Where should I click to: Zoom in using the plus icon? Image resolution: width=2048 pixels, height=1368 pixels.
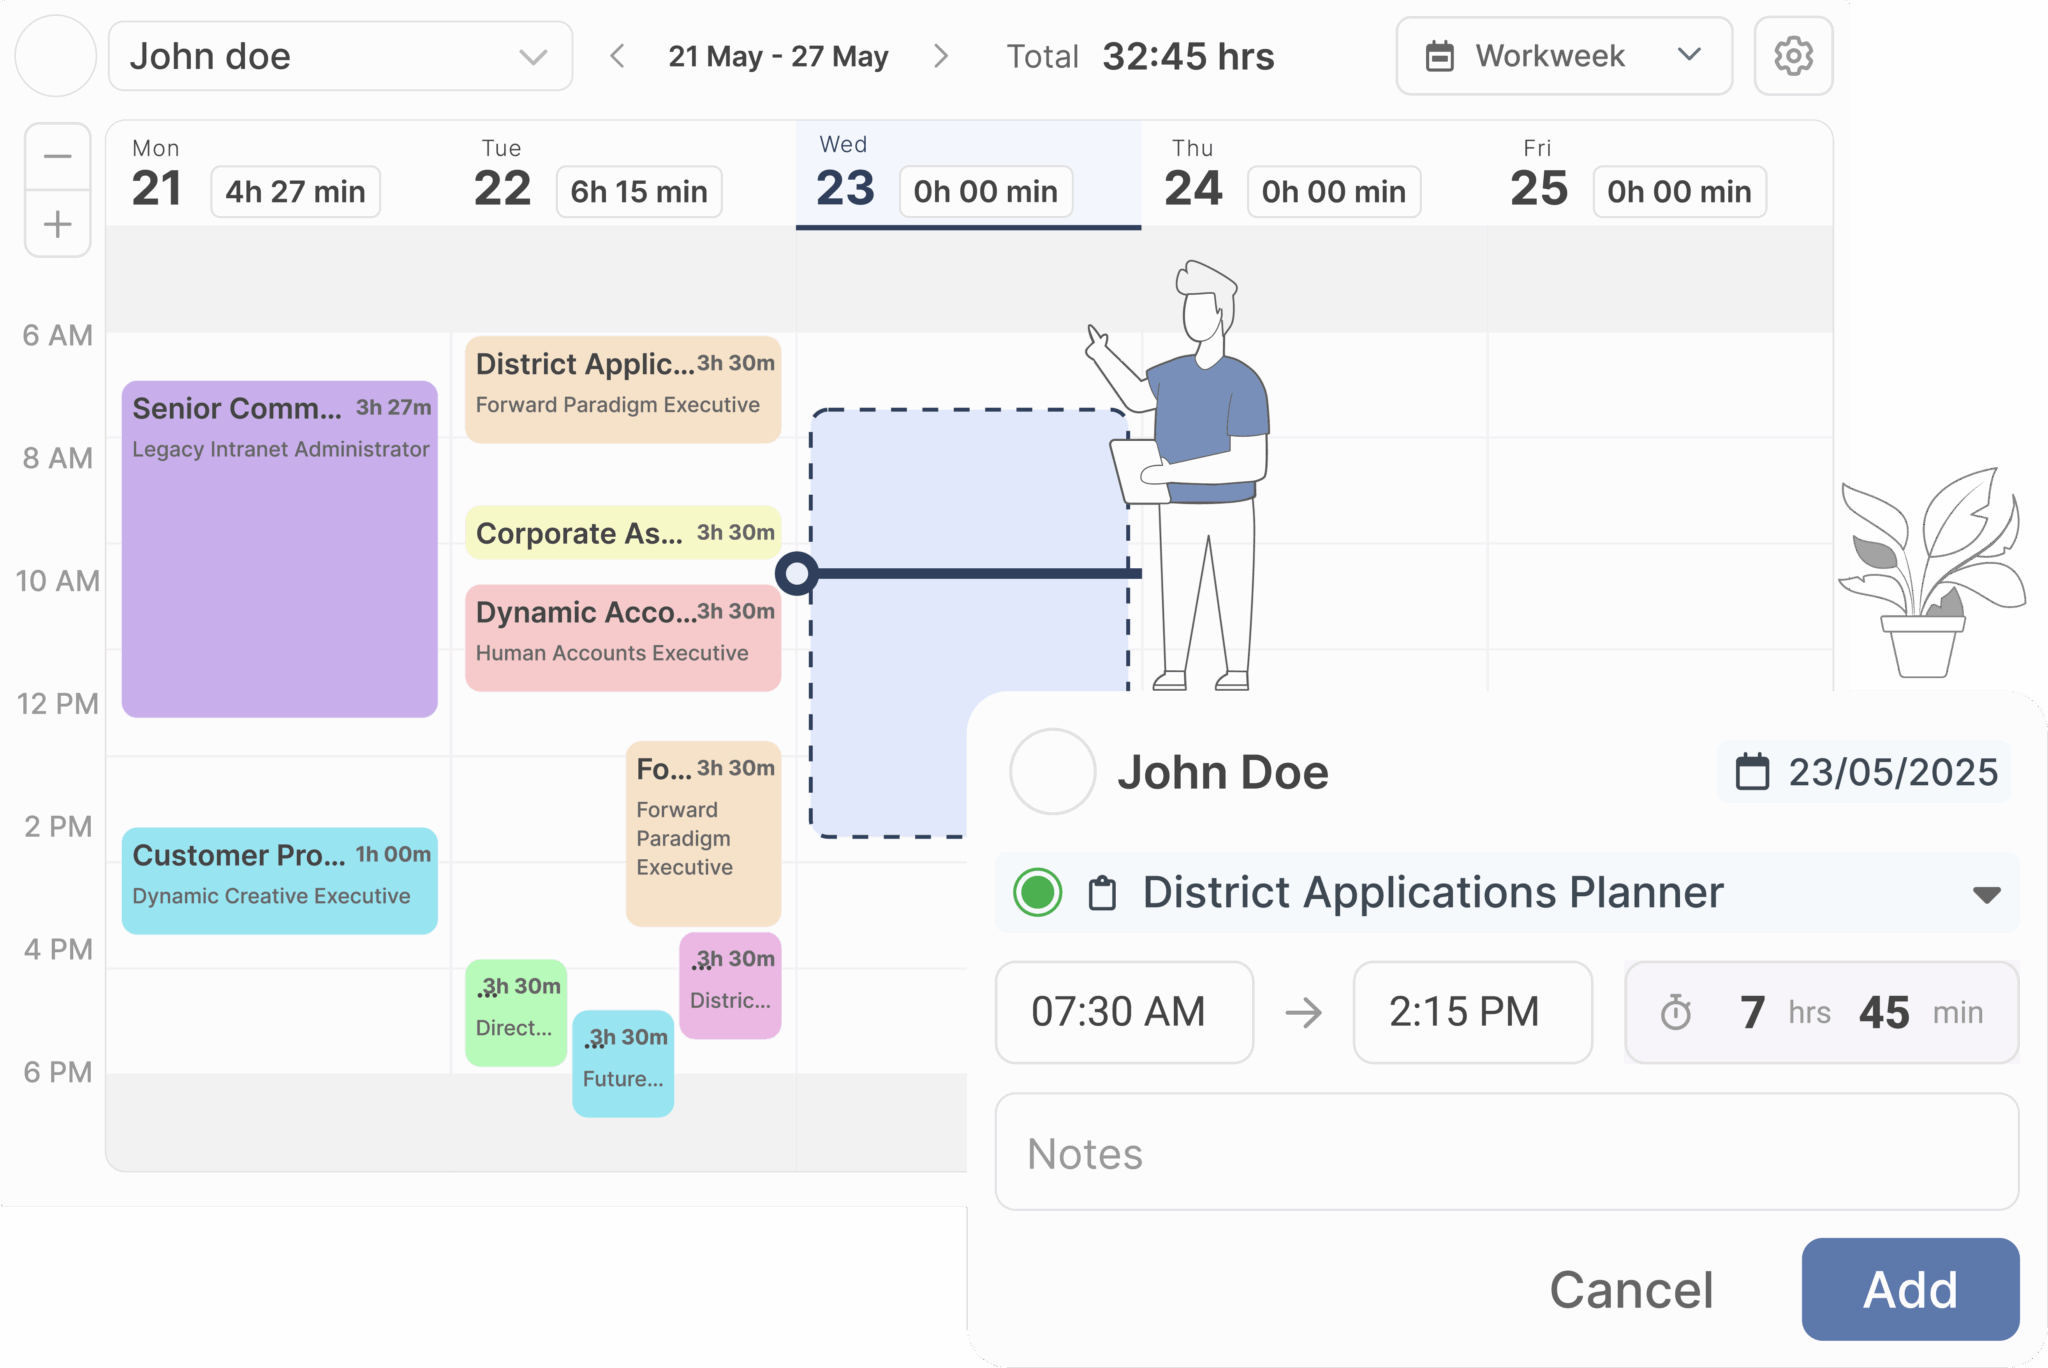coord(57,224)
